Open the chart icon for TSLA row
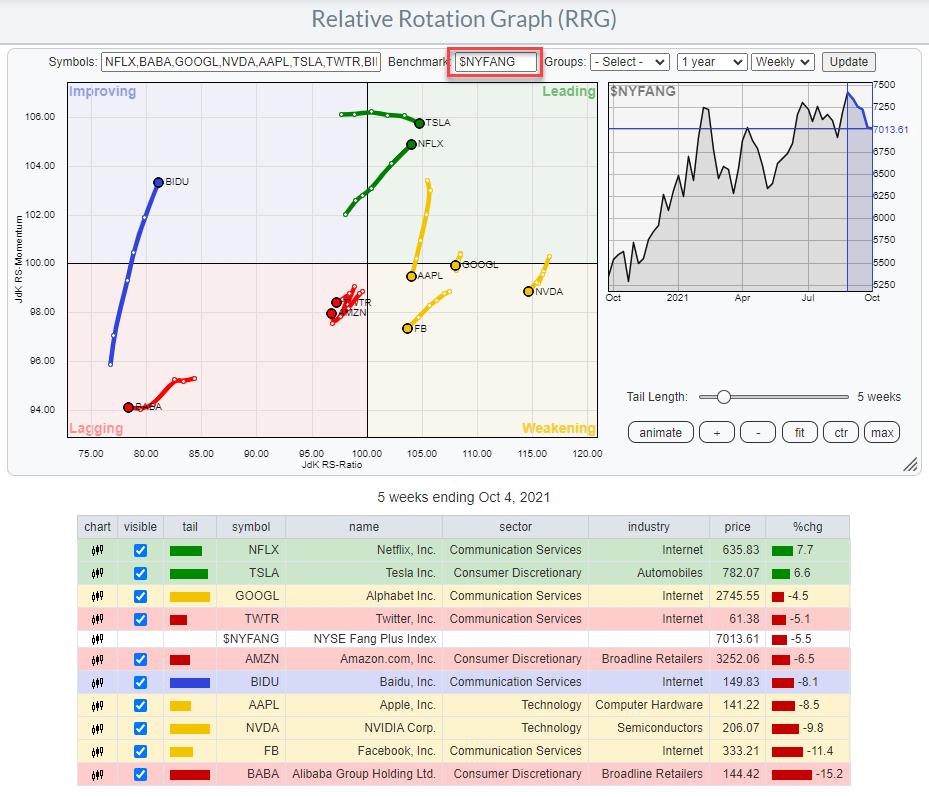 [x=97, y=573]
